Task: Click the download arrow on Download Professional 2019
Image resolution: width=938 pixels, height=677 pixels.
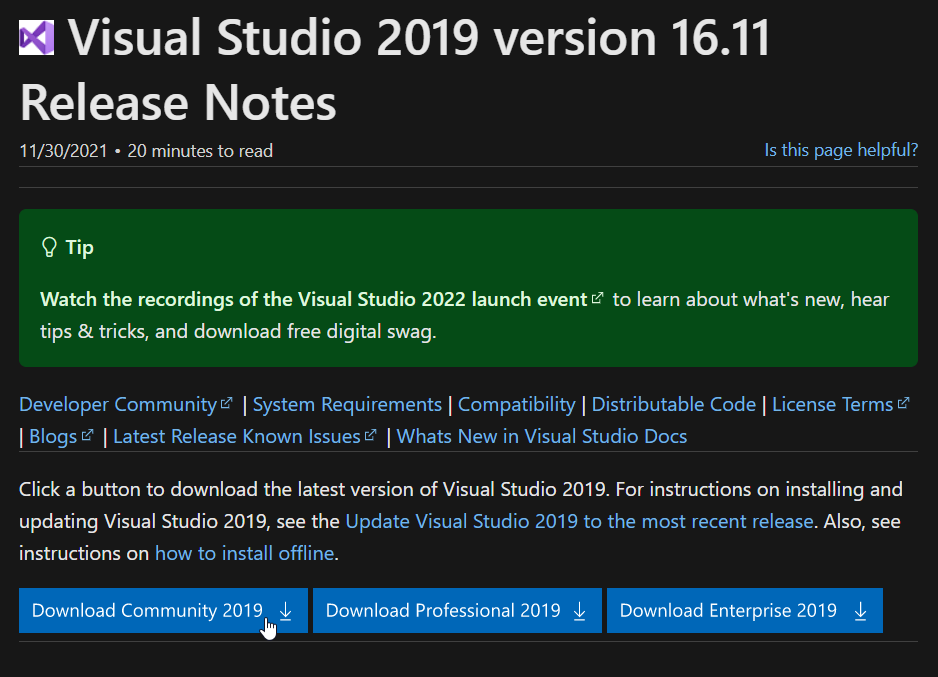Action: click(x=579, y=610)
